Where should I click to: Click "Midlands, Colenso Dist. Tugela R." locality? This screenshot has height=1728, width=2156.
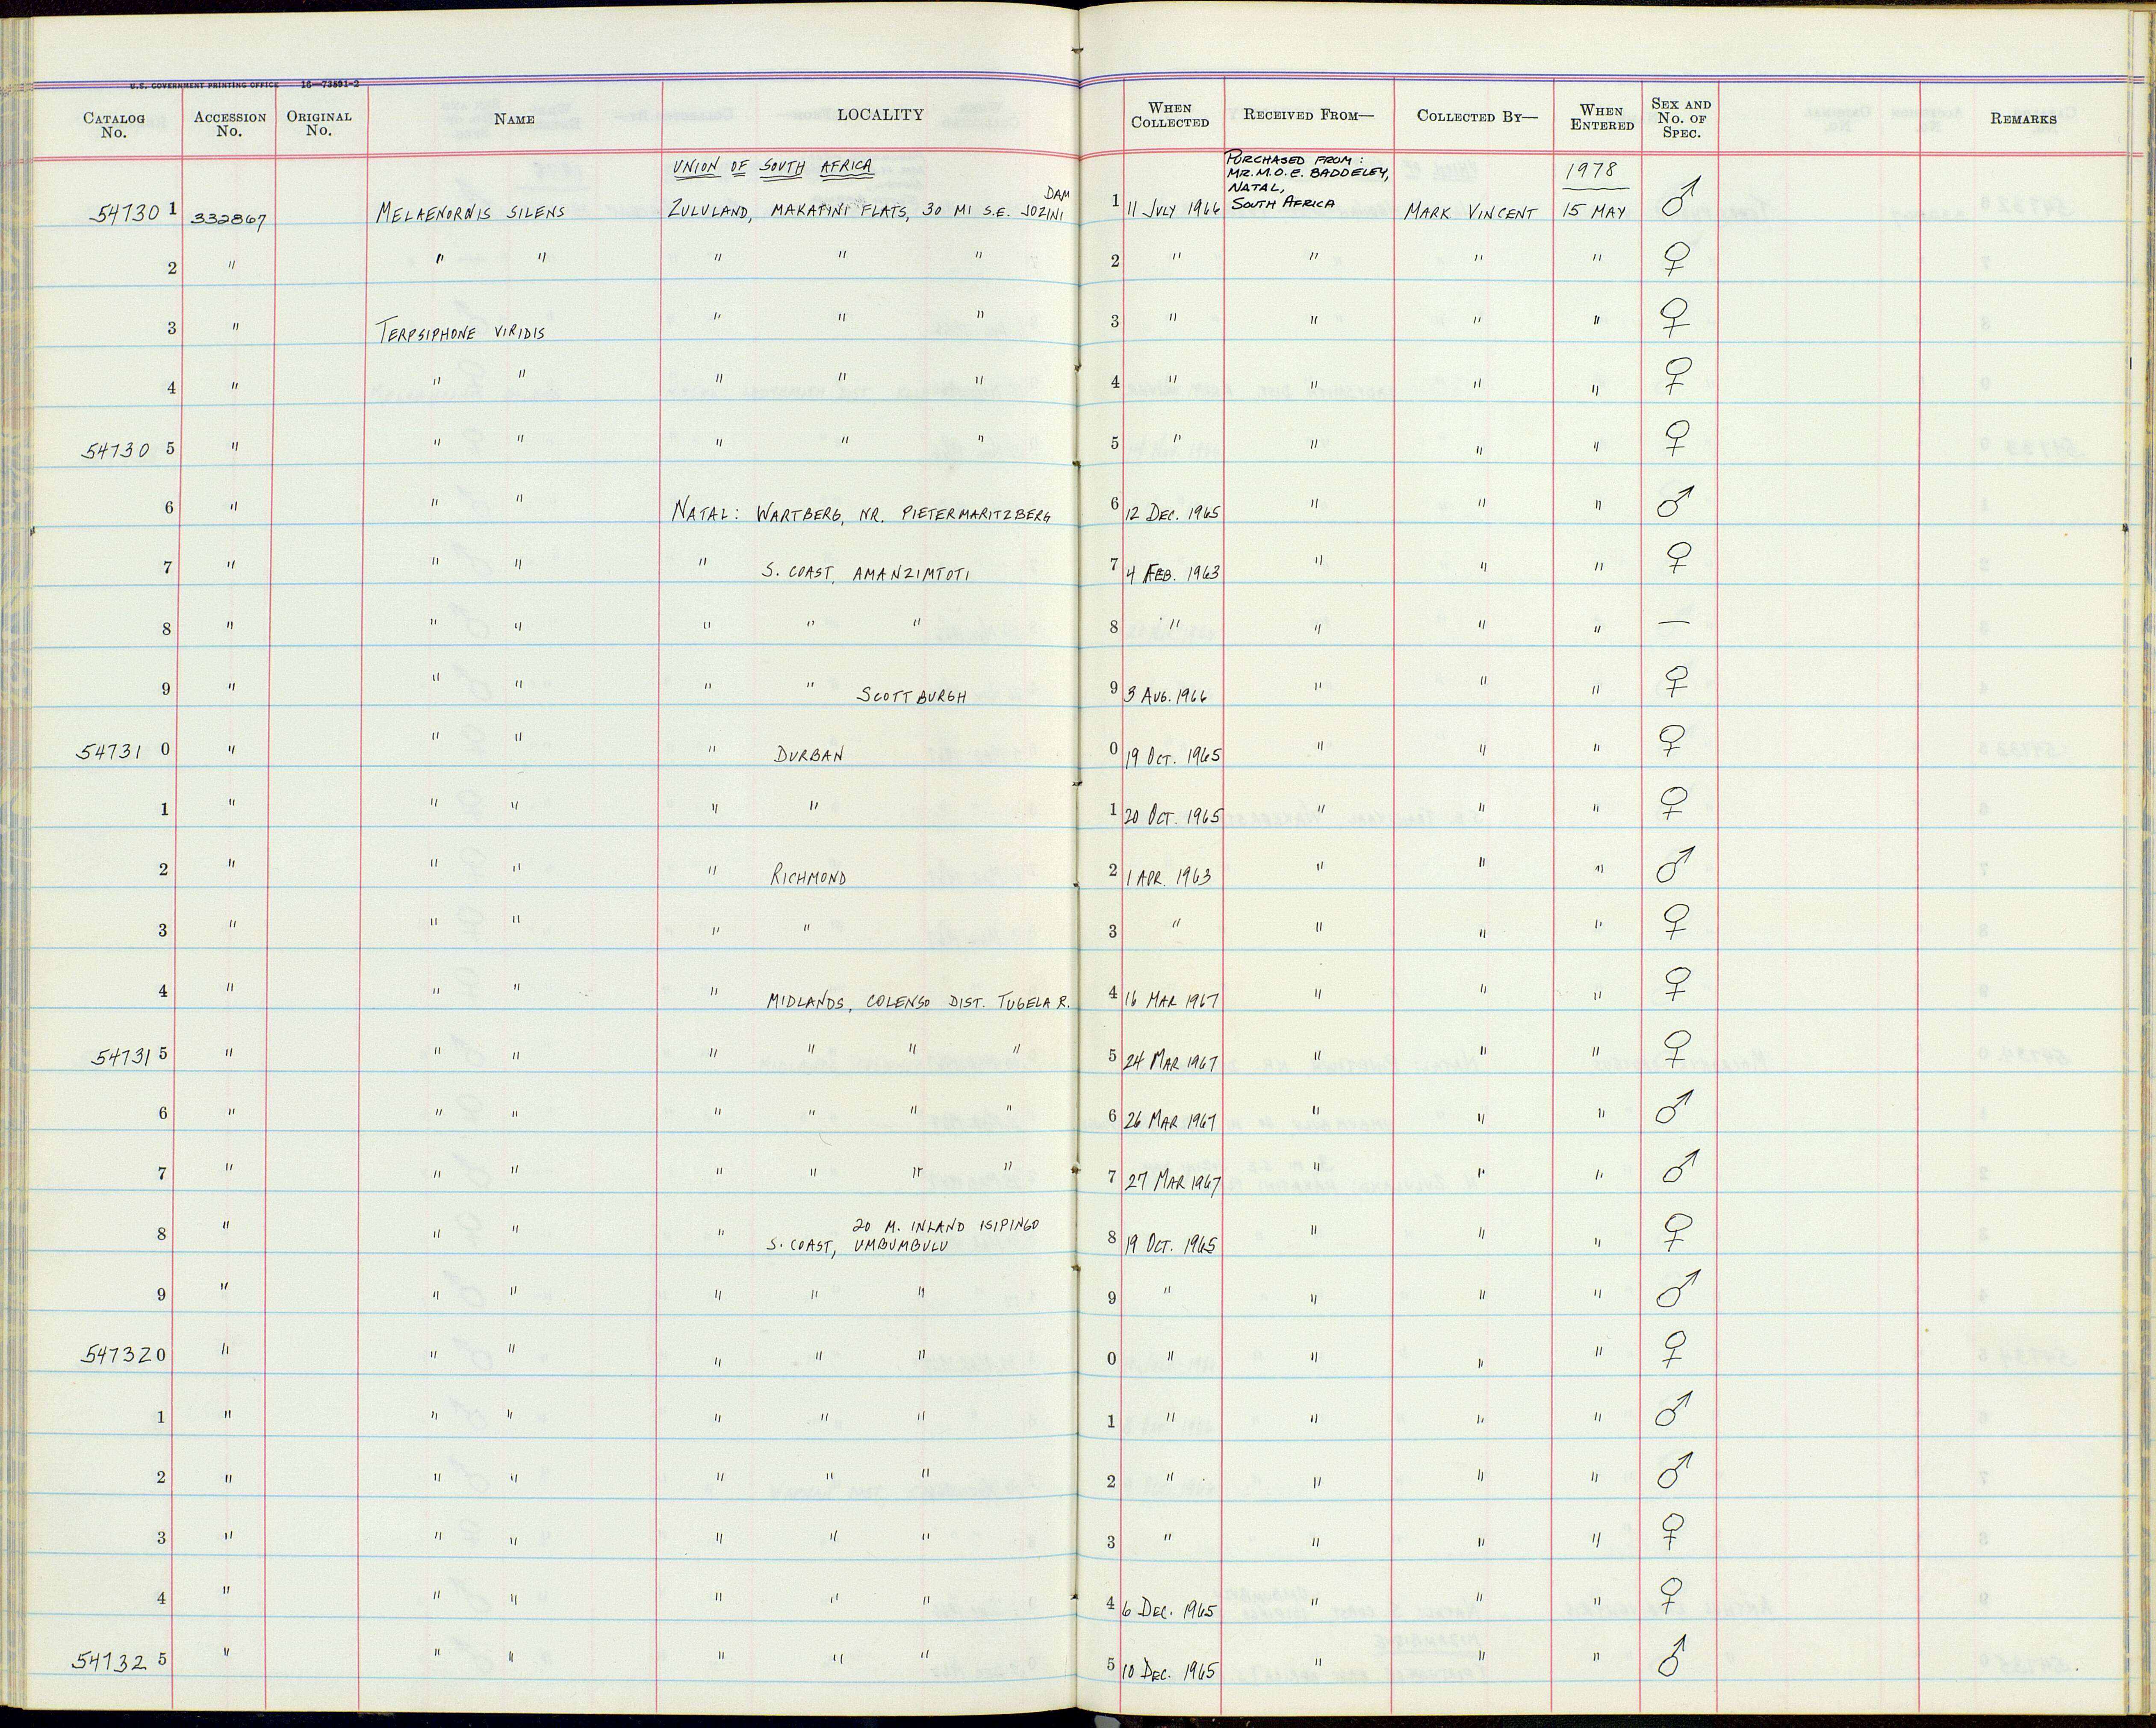(x=920, y=1001)
